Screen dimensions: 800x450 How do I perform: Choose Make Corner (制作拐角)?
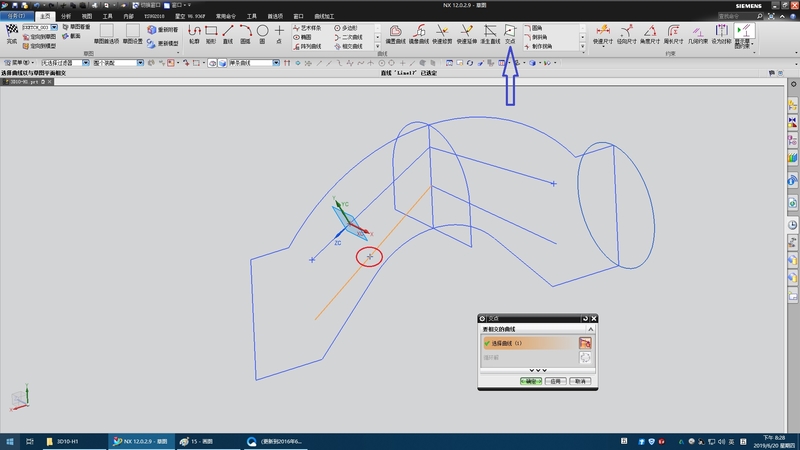tap(538, 46)
